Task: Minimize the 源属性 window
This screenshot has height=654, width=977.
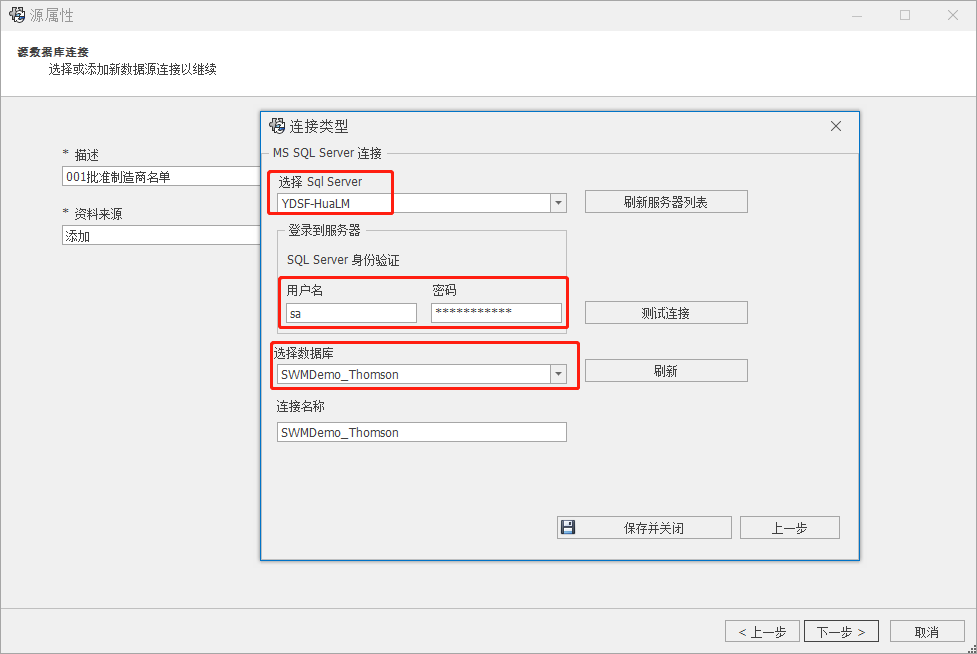Action: (x=858, y=16)
